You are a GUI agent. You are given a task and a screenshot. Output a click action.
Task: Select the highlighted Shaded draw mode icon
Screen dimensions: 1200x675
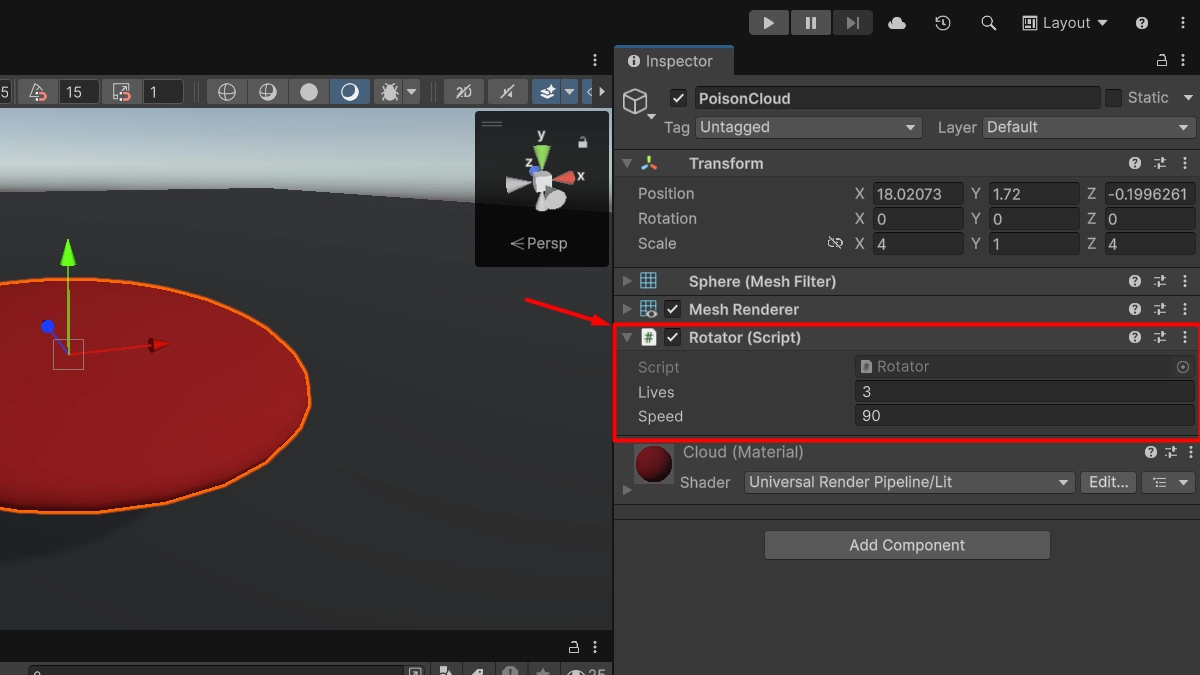coord(350,92)
